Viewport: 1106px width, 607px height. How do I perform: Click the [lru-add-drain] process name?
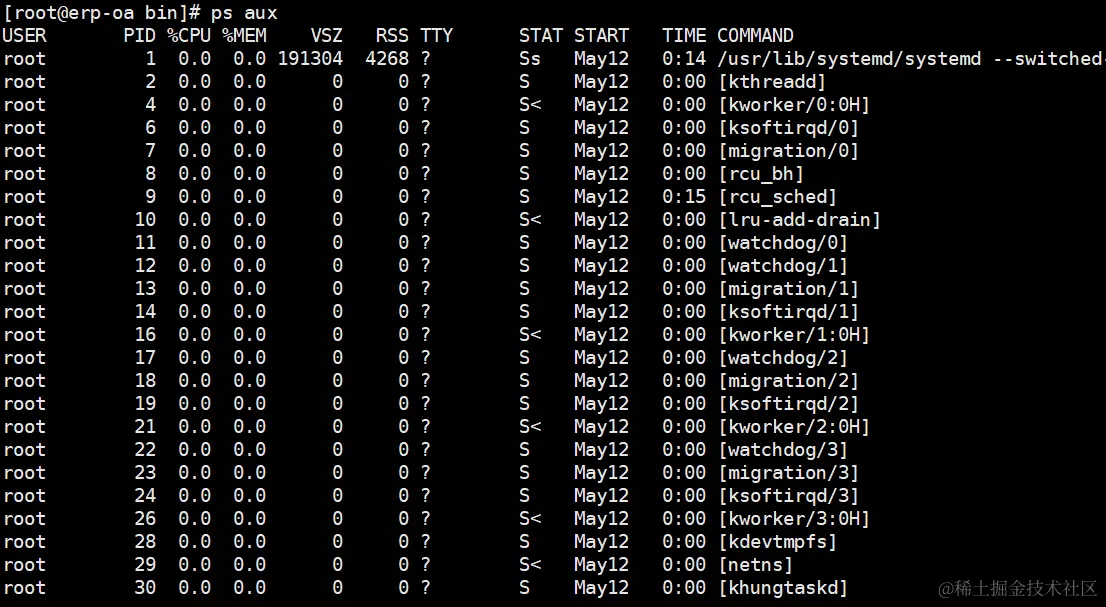799,220
